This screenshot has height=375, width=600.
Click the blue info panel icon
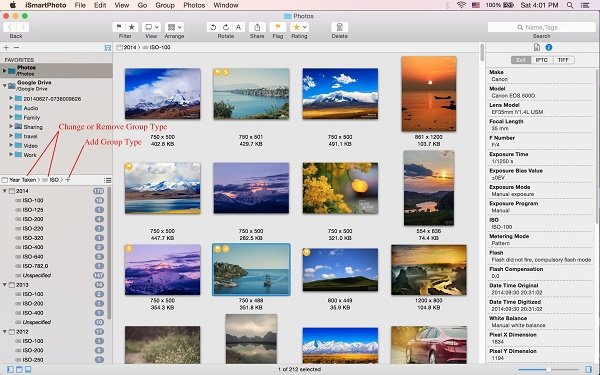(549, 47)
